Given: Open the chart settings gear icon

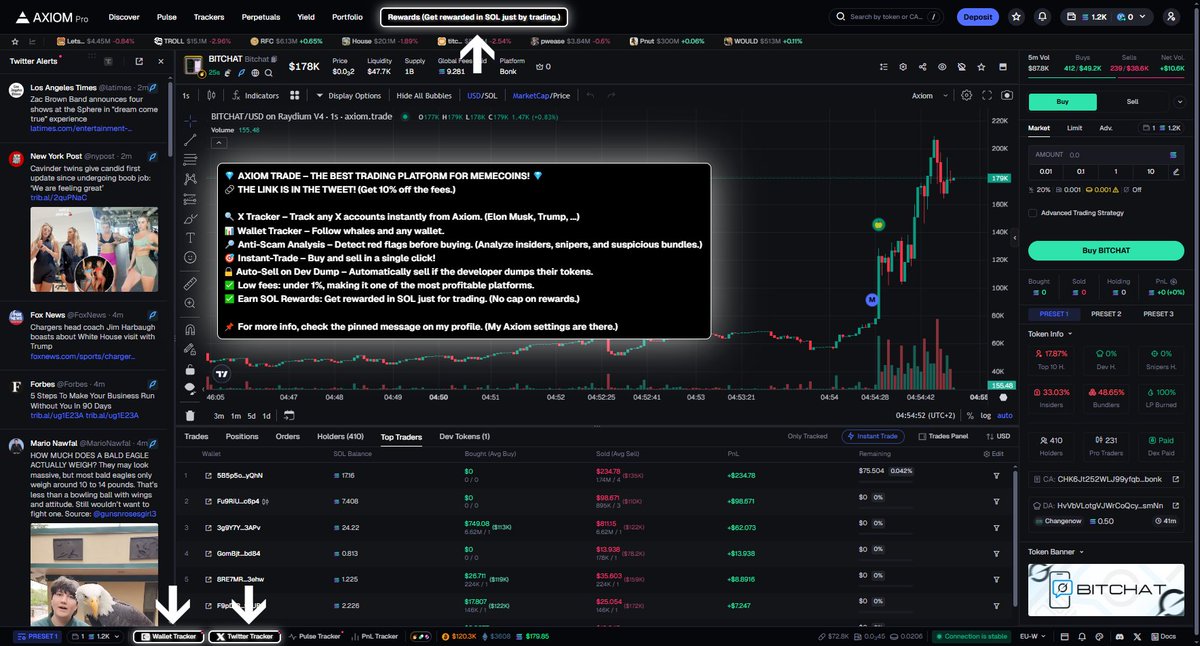Looking at the screenshot, I should 966,95.
